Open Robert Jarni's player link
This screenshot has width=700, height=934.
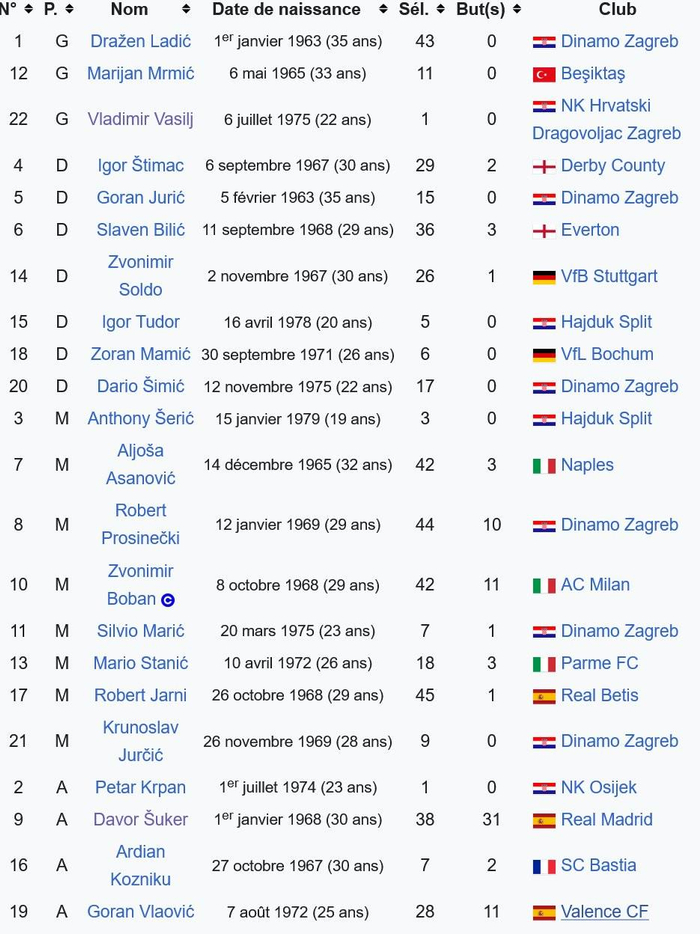click(x=140, y=695)
